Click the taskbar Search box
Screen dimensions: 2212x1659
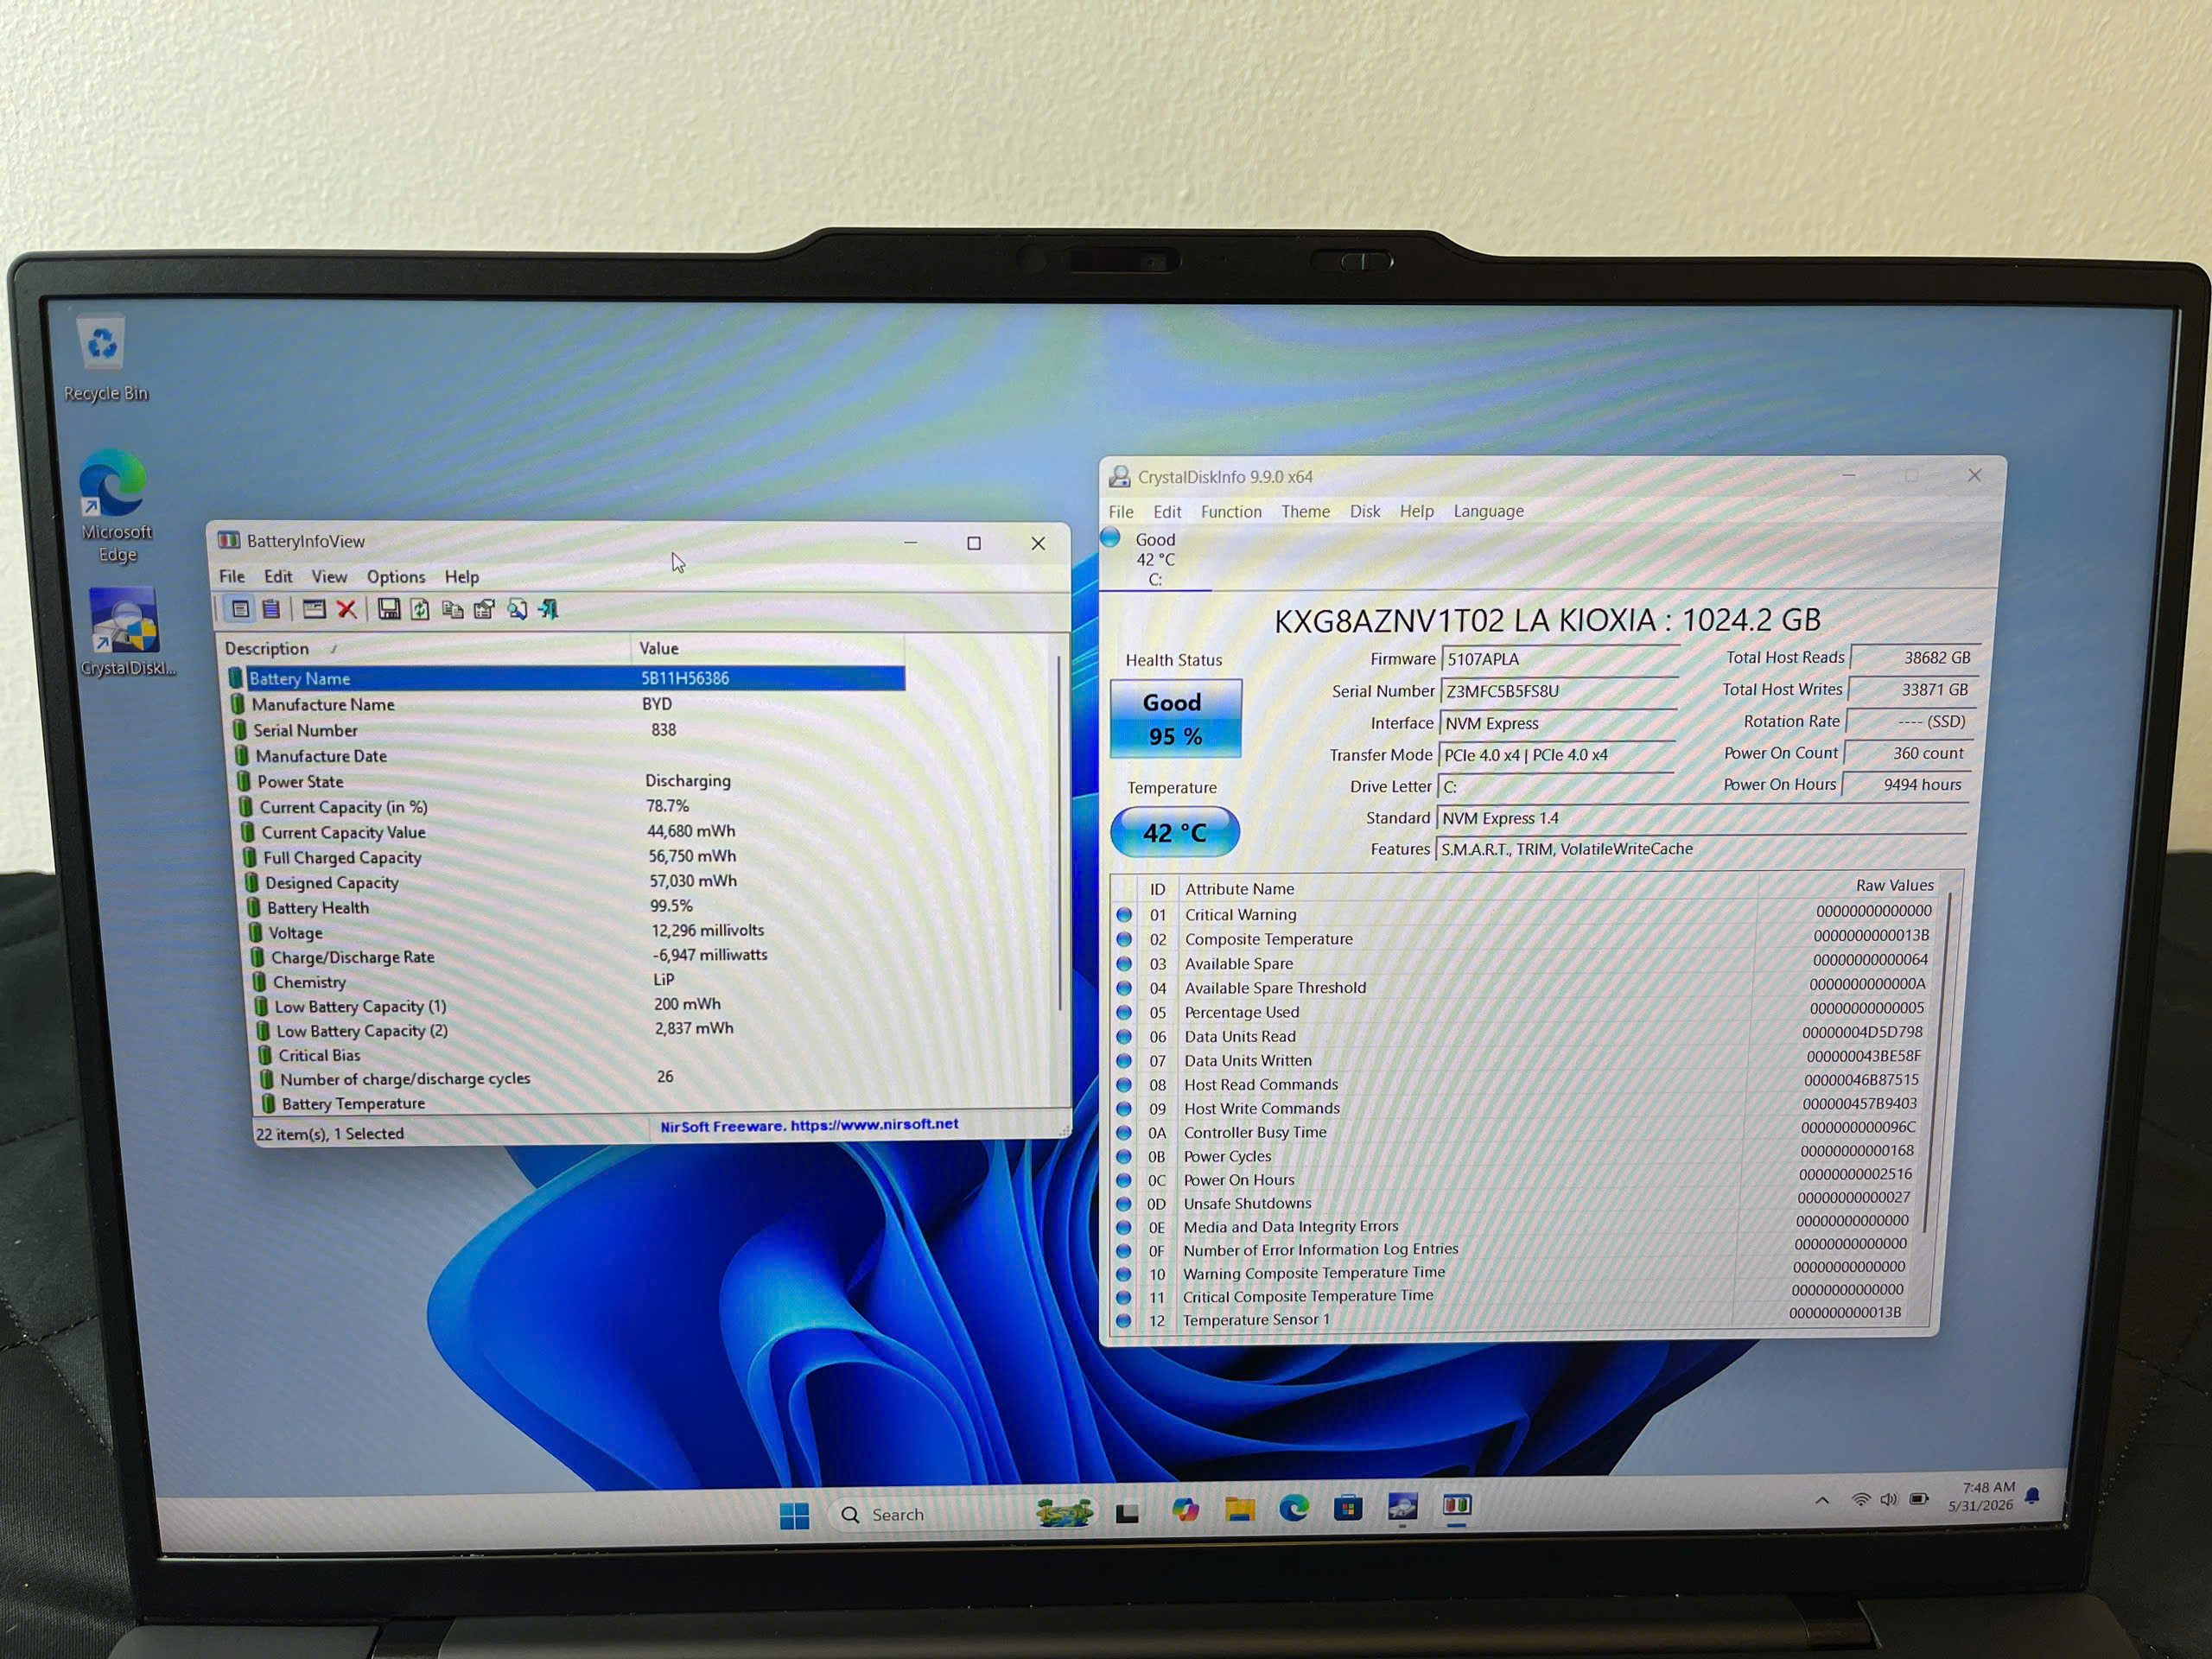pyautogui.click(x=963, y=1514)
